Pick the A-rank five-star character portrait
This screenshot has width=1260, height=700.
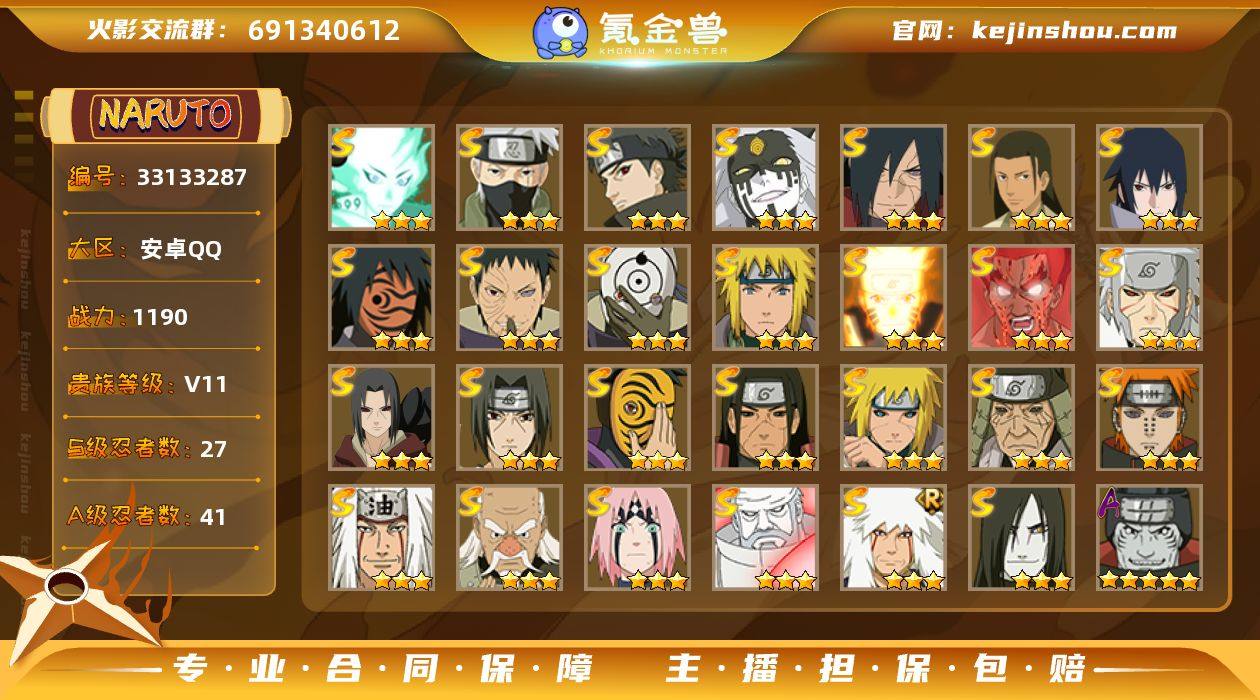pos(1149,538)
